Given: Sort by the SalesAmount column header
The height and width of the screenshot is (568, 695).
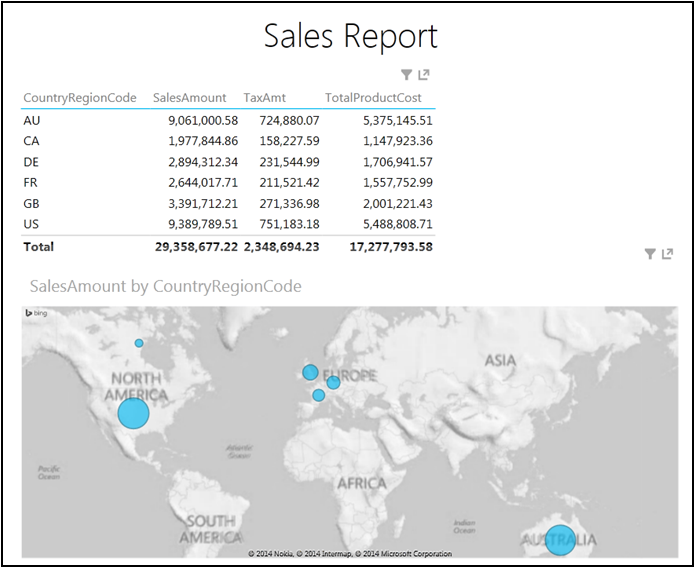Looking at the screenshot, I should pos(189,98).
